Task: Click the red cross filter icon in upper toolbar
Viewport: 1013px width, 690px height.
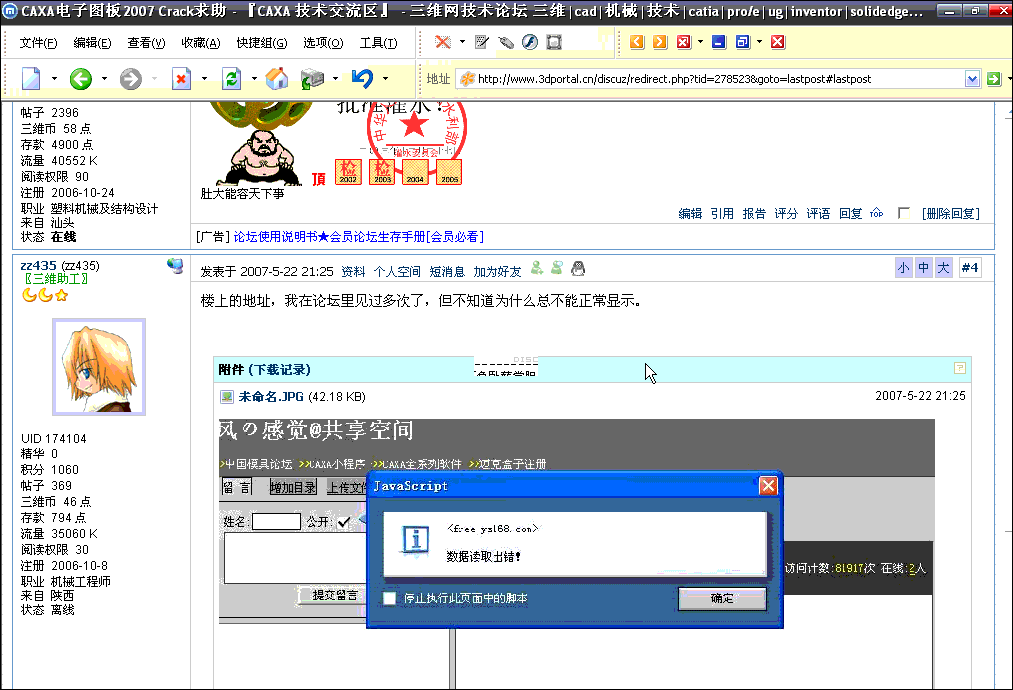Action: pyautogui.click(x=443, y=42)
